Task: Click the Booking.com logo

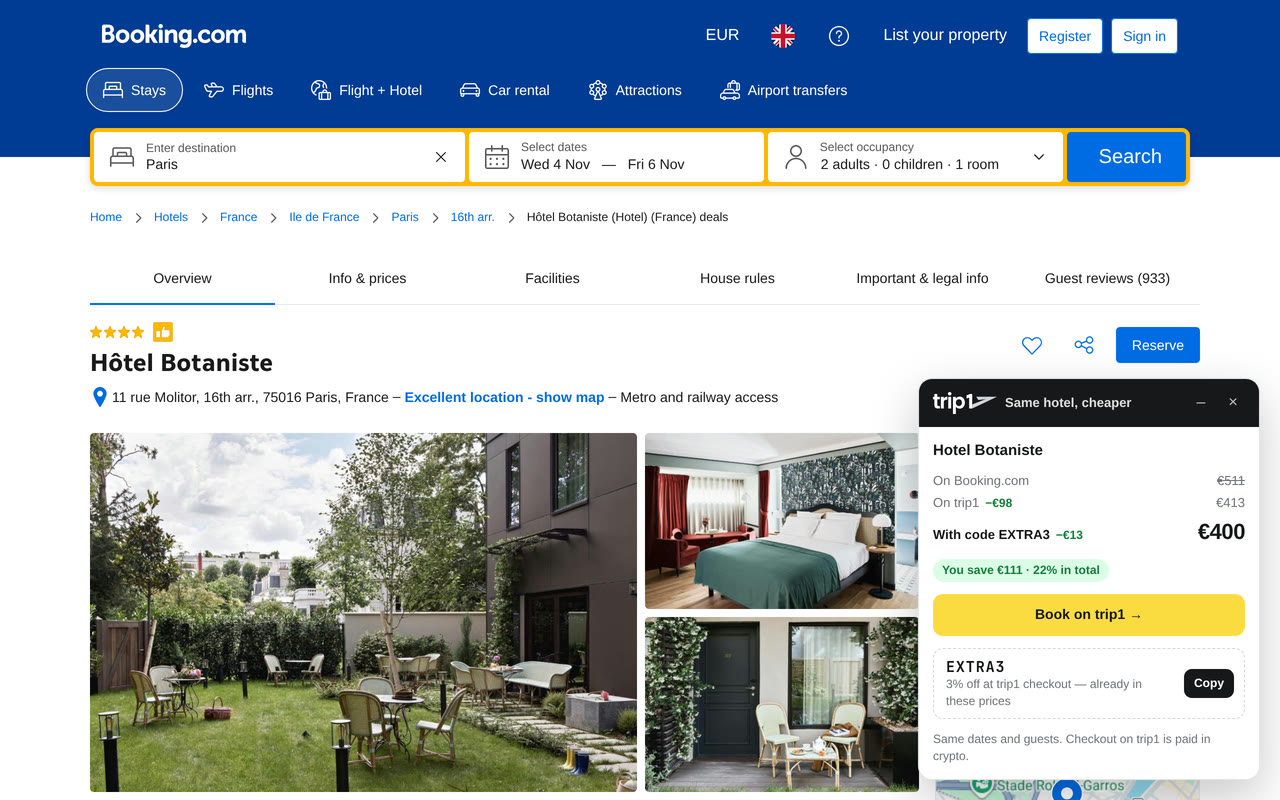Action: 174,35
